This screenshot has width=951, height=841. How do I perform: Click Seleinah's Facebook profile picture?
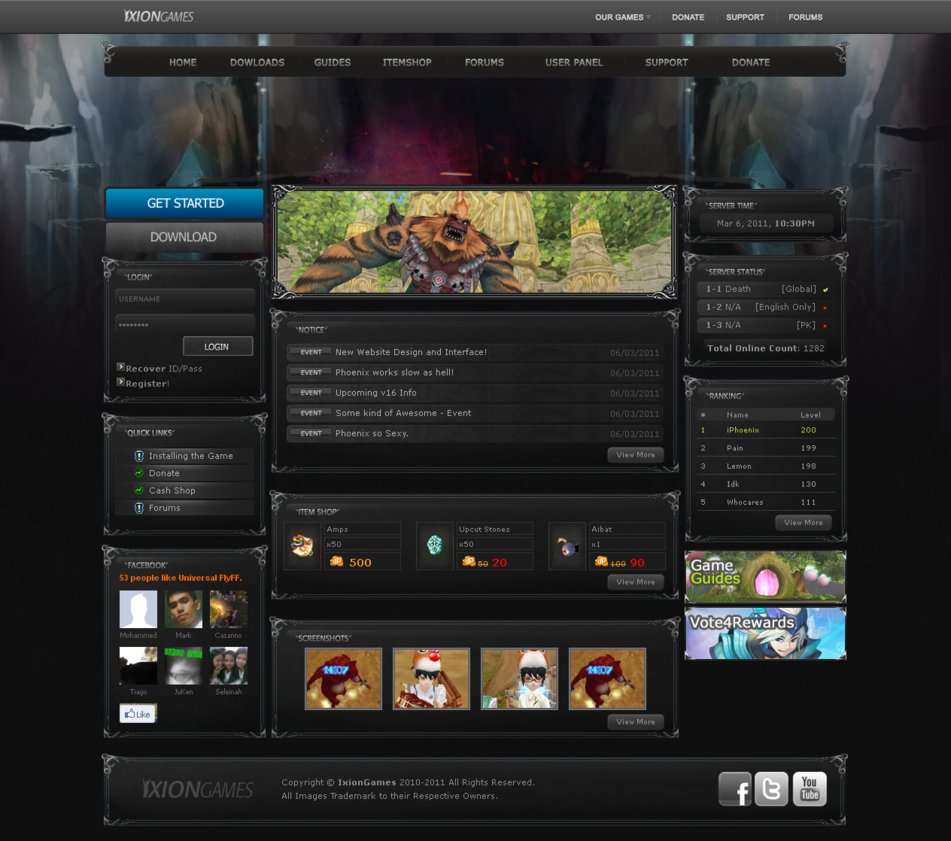(229, 666)
